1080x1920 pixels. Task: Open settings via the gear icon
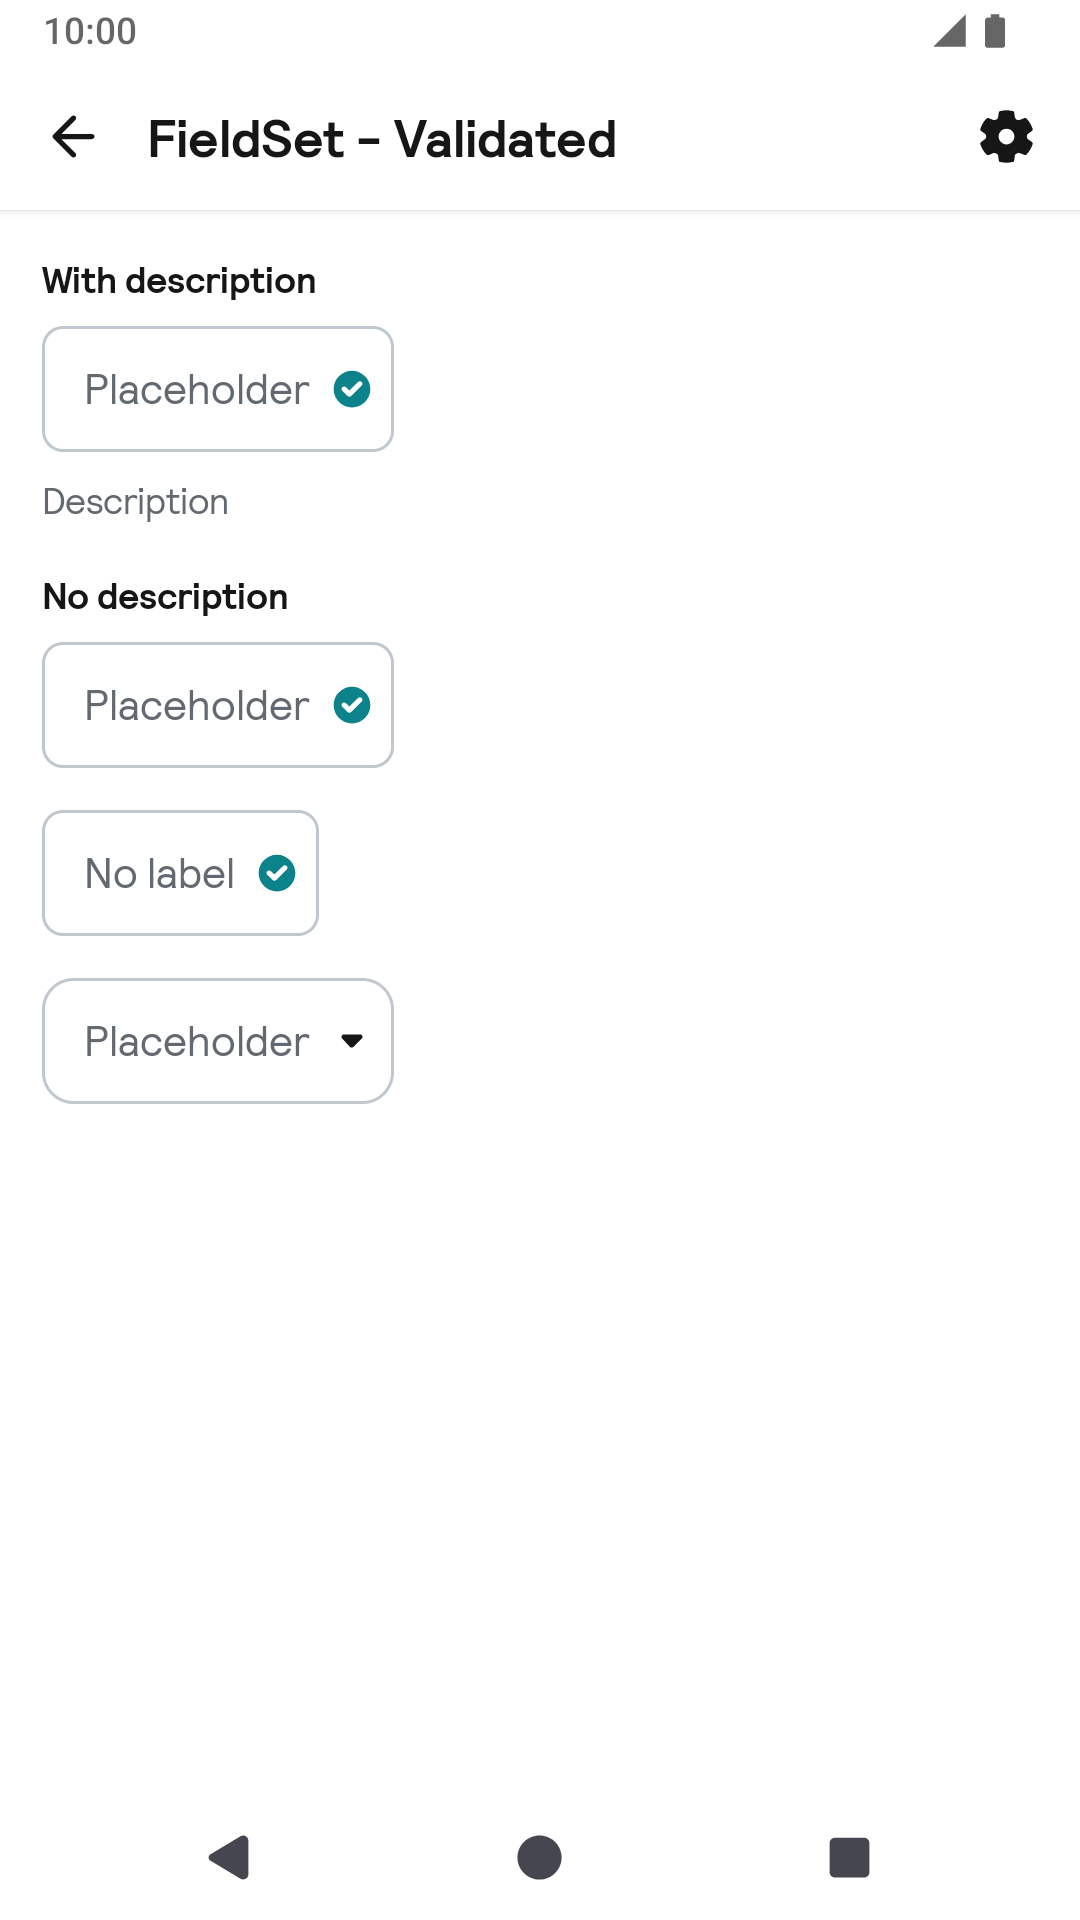click(1006, 137)
